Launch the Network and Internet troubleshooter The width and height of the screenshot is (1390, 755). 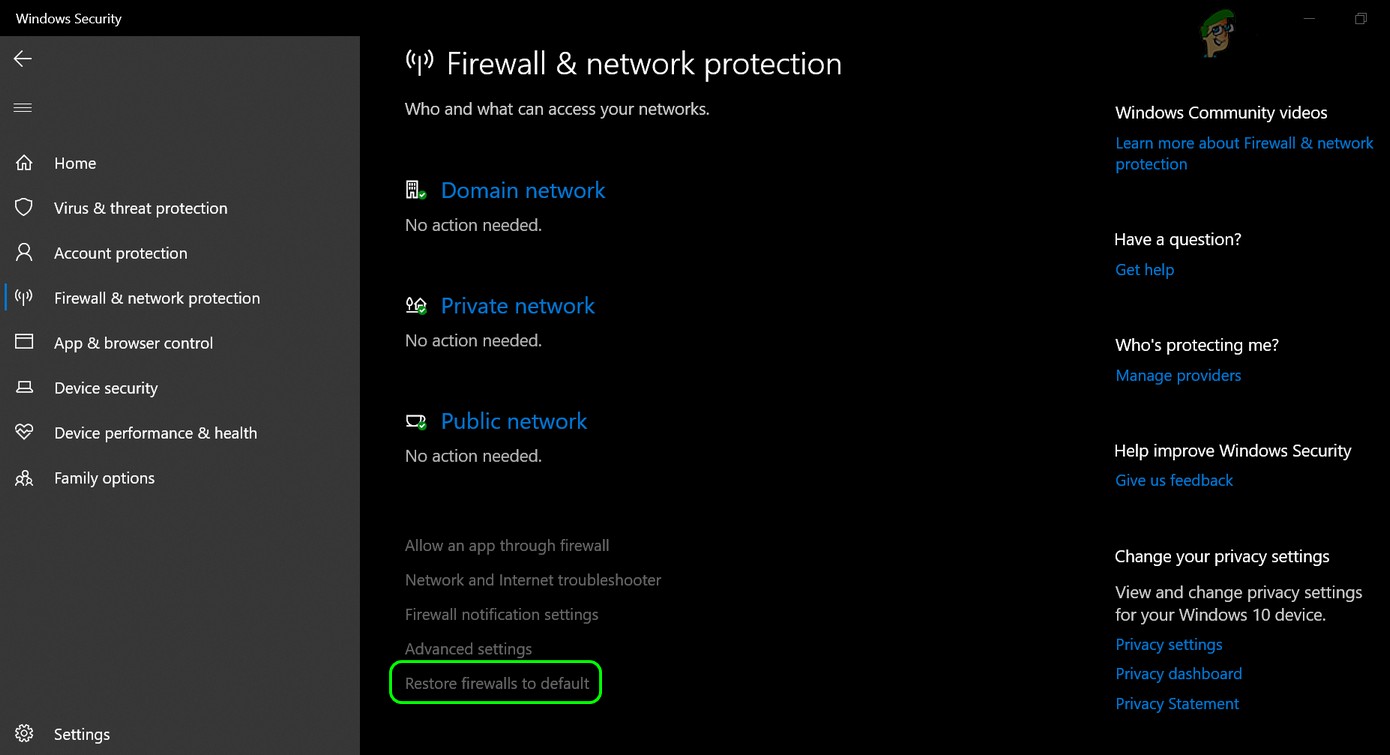point(532,579)
